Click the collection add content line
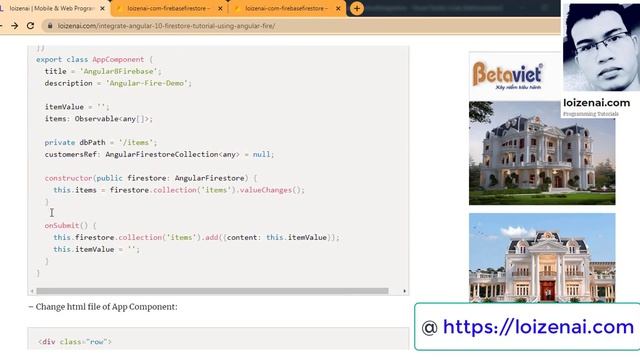The width and height of the screenshot is (640, 360). [196, 238]
